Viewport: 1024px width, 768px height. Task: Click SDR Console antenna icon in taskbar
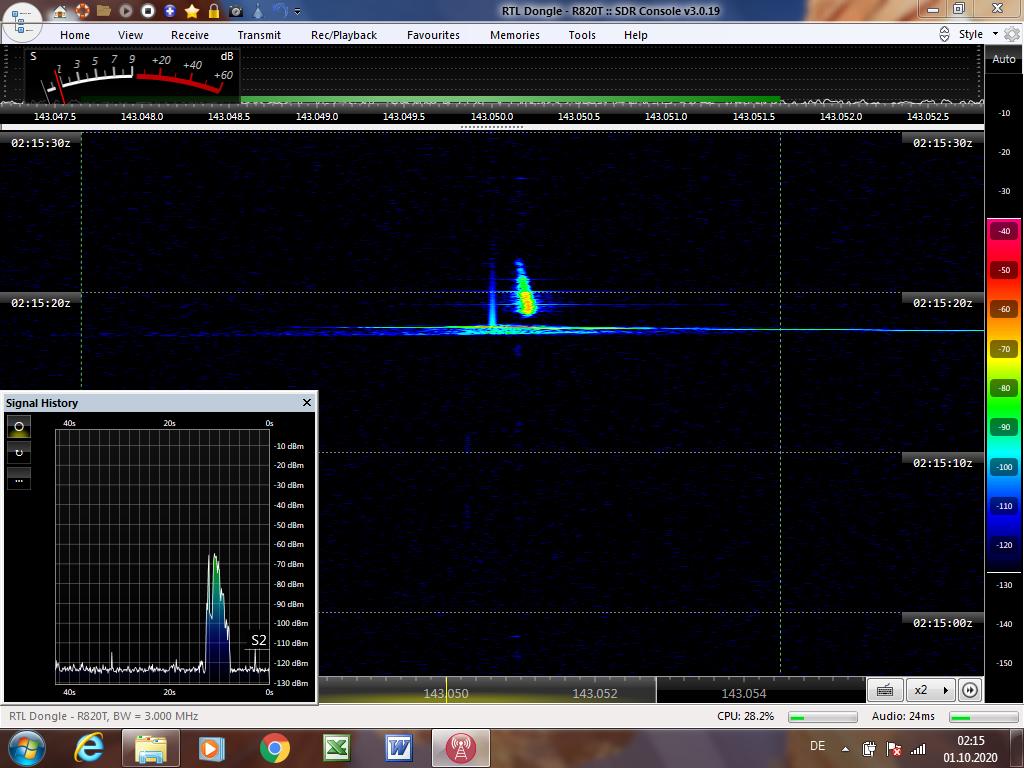tap(460, 748)
